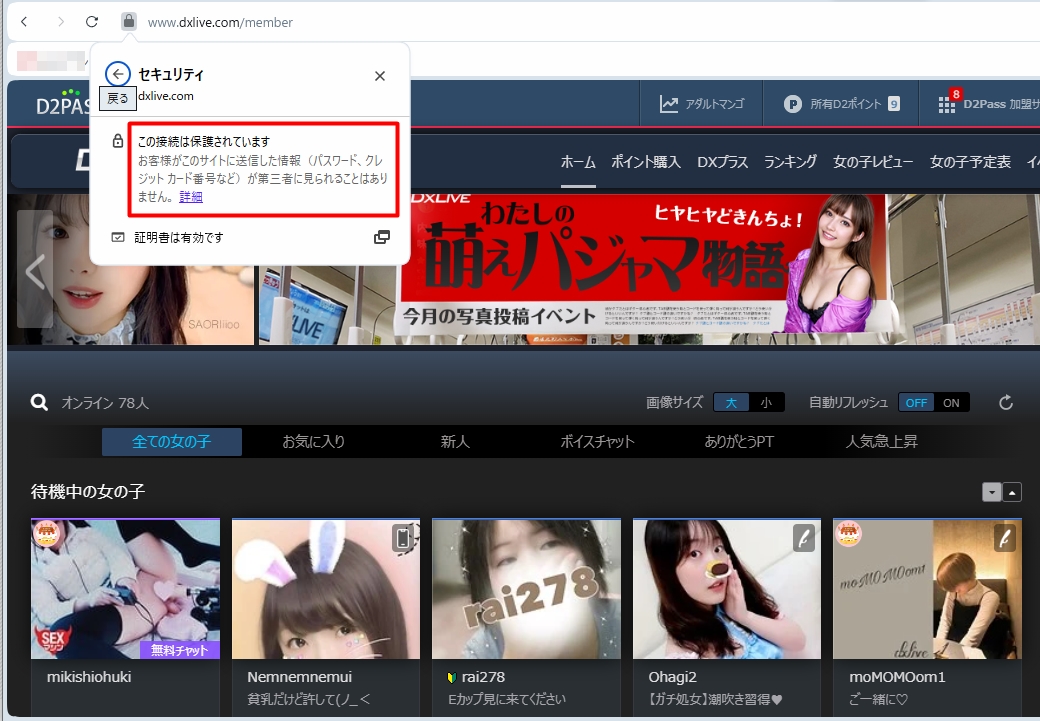The height and width of the screenshot is (721, 1040).
Task: Click the magnifier search icon beside オンライン
Action: click(x=40, y=402)
